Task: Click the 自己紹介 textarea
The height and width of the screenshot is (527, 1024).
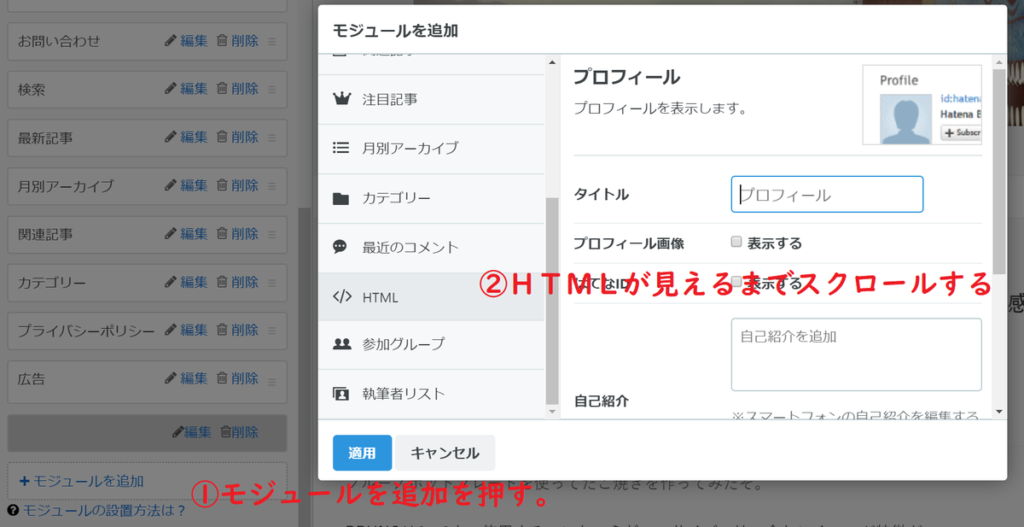Action: (x=856, y=354)
